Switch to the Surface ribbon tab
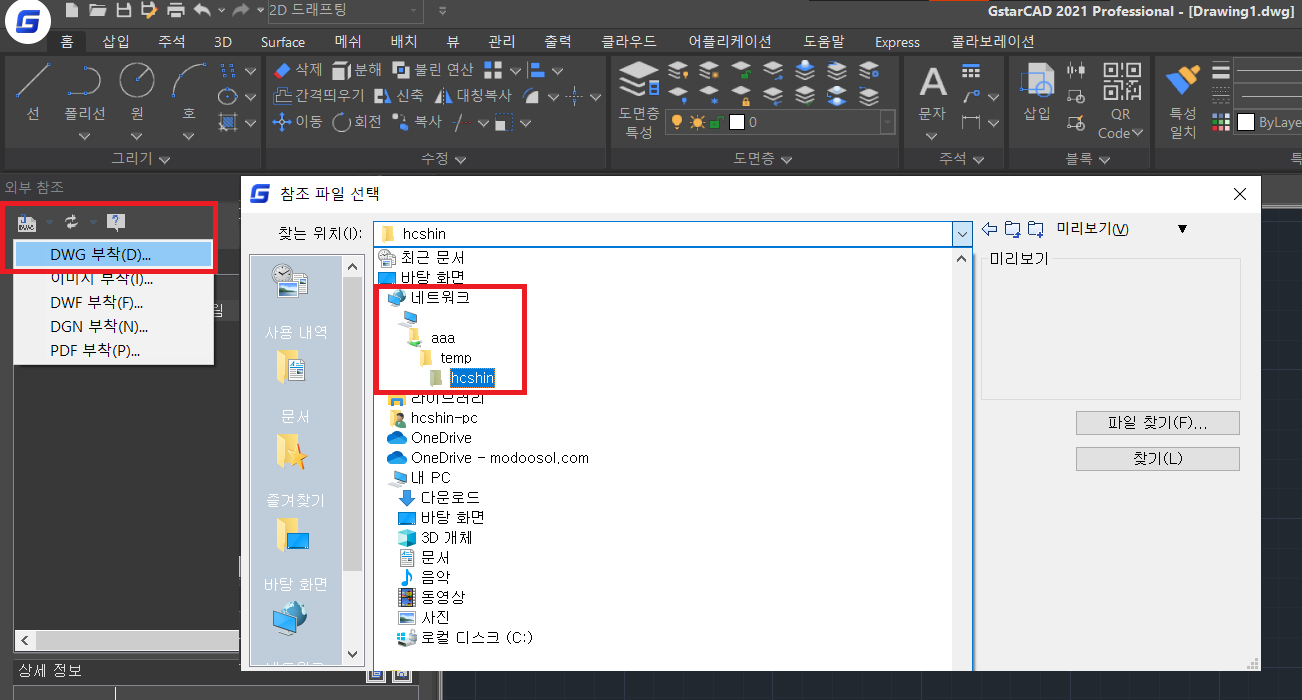Image resolution: width=1302 pixels, height=700 pixels. pyautogui.click(x=283, y=42)
